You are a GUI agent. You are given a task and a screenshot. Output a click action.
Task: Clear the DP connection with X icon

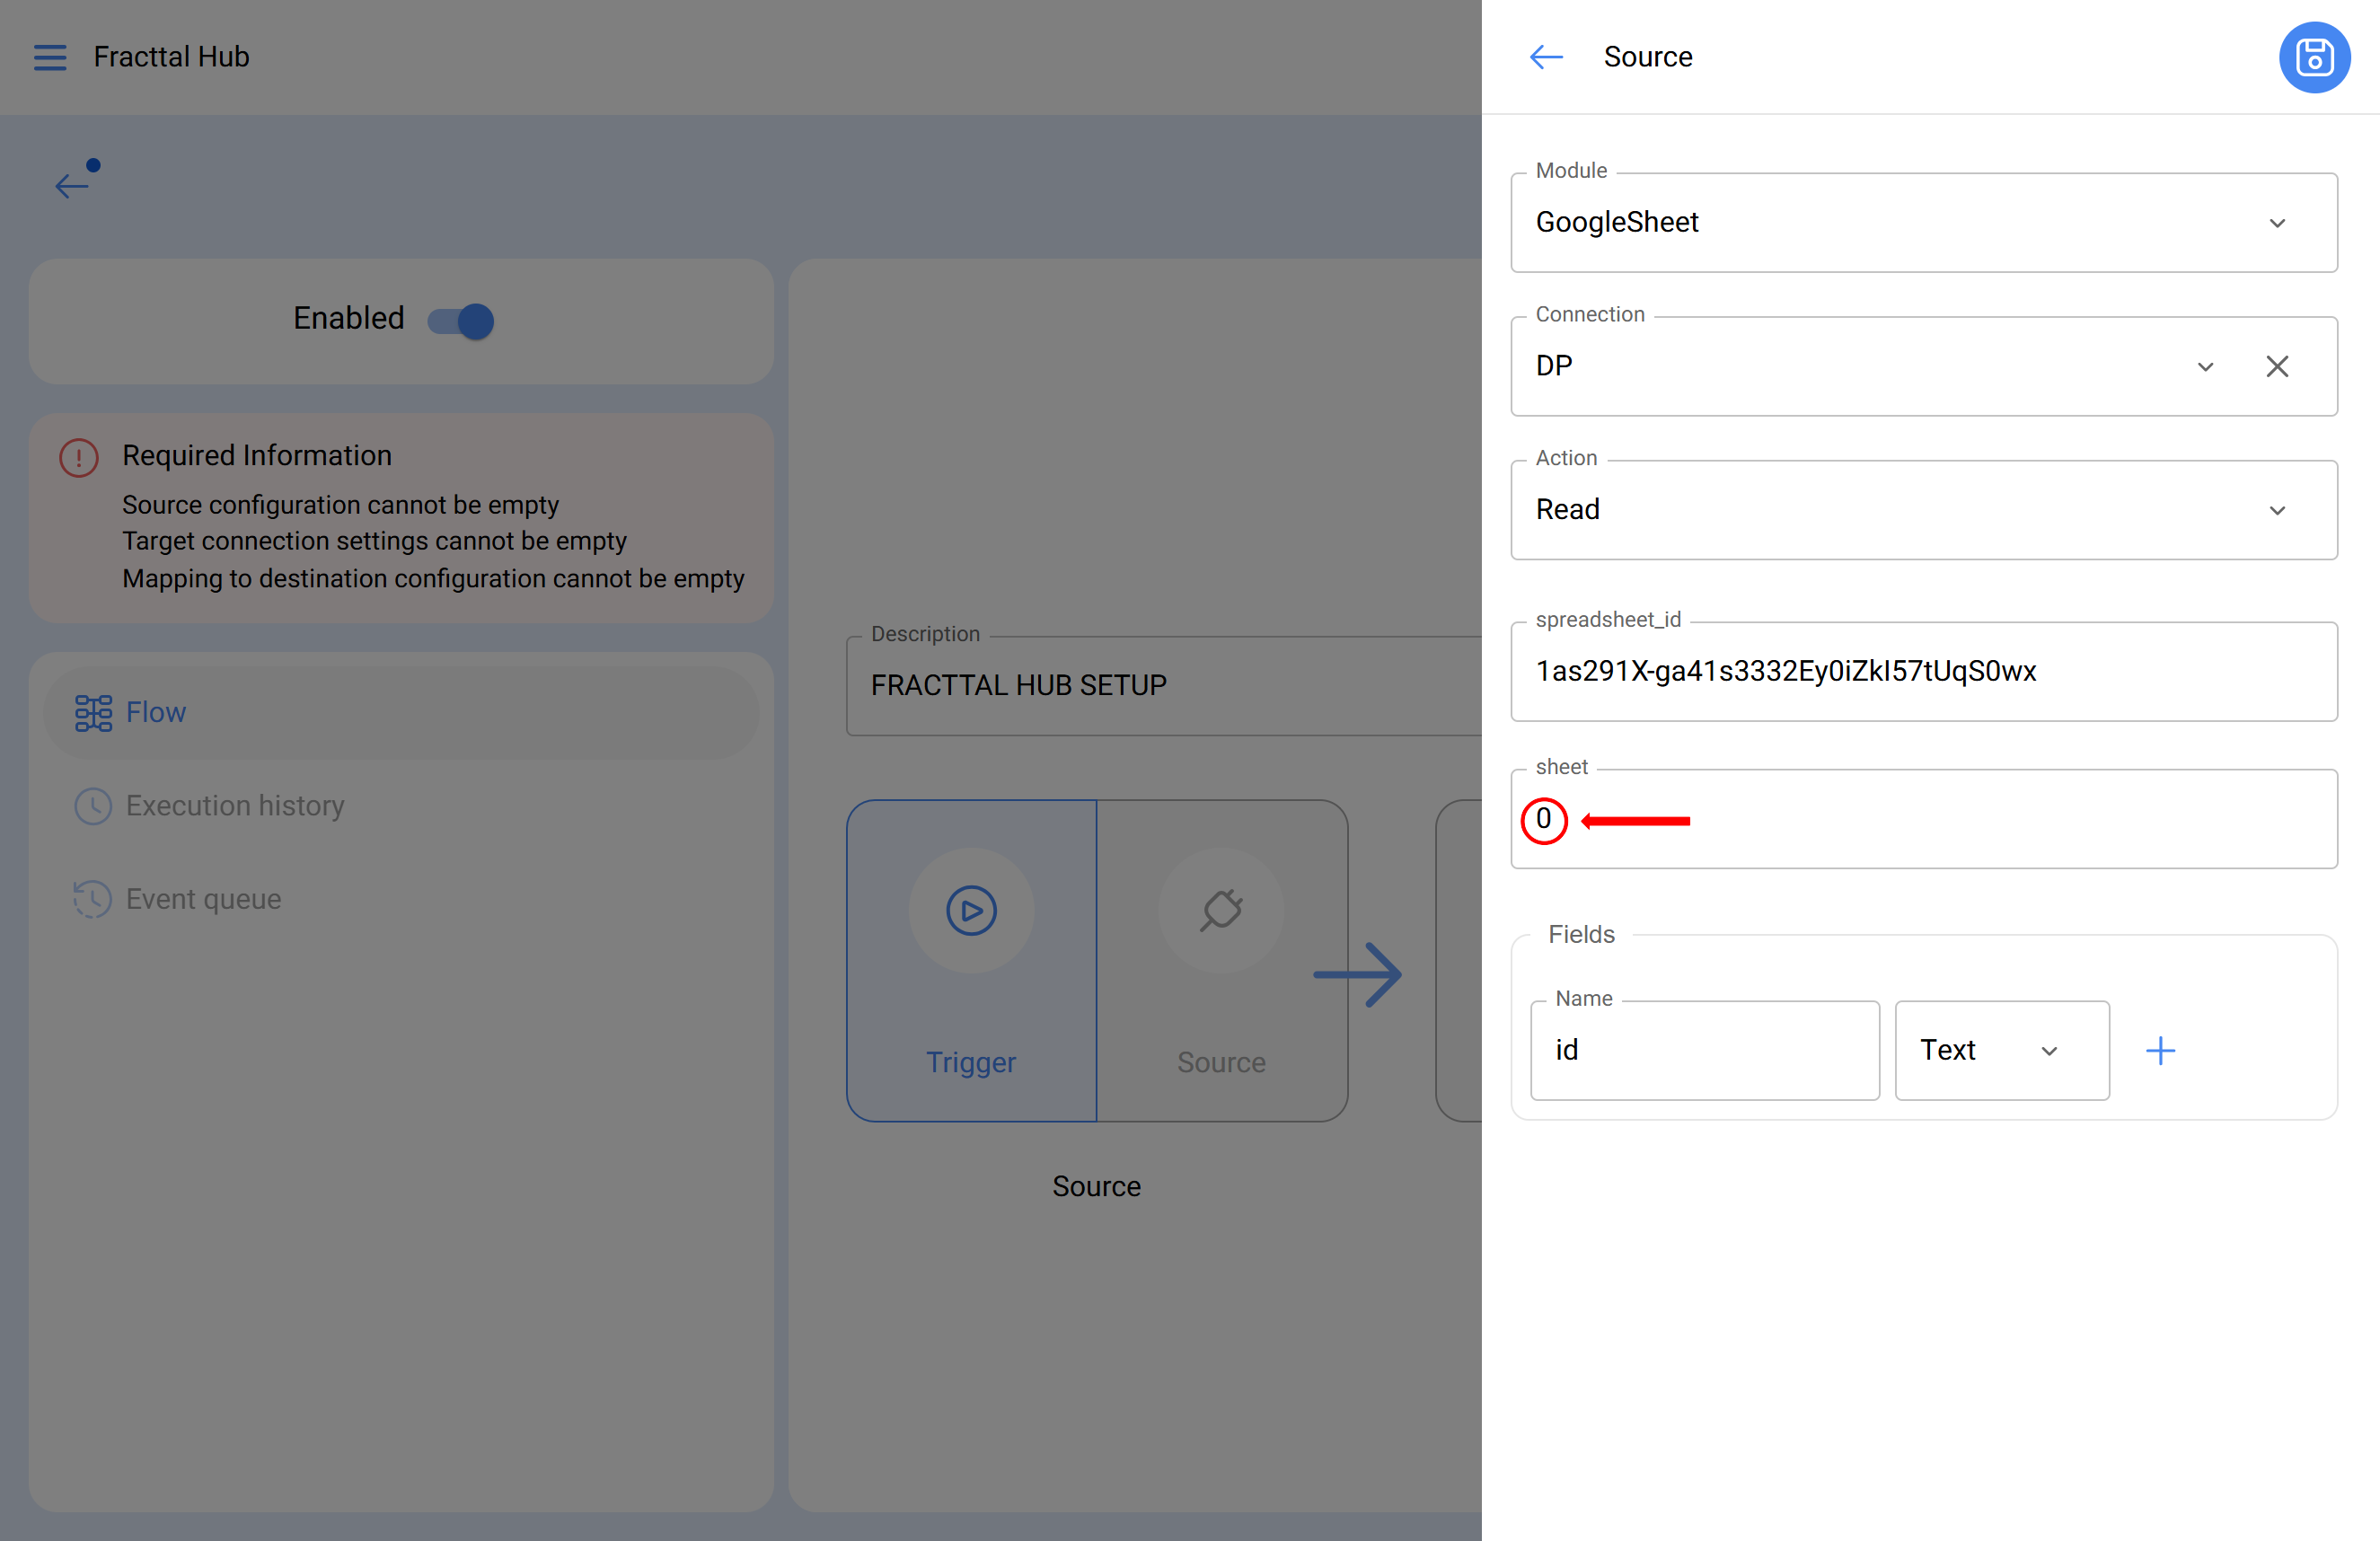pos(2276,367)
